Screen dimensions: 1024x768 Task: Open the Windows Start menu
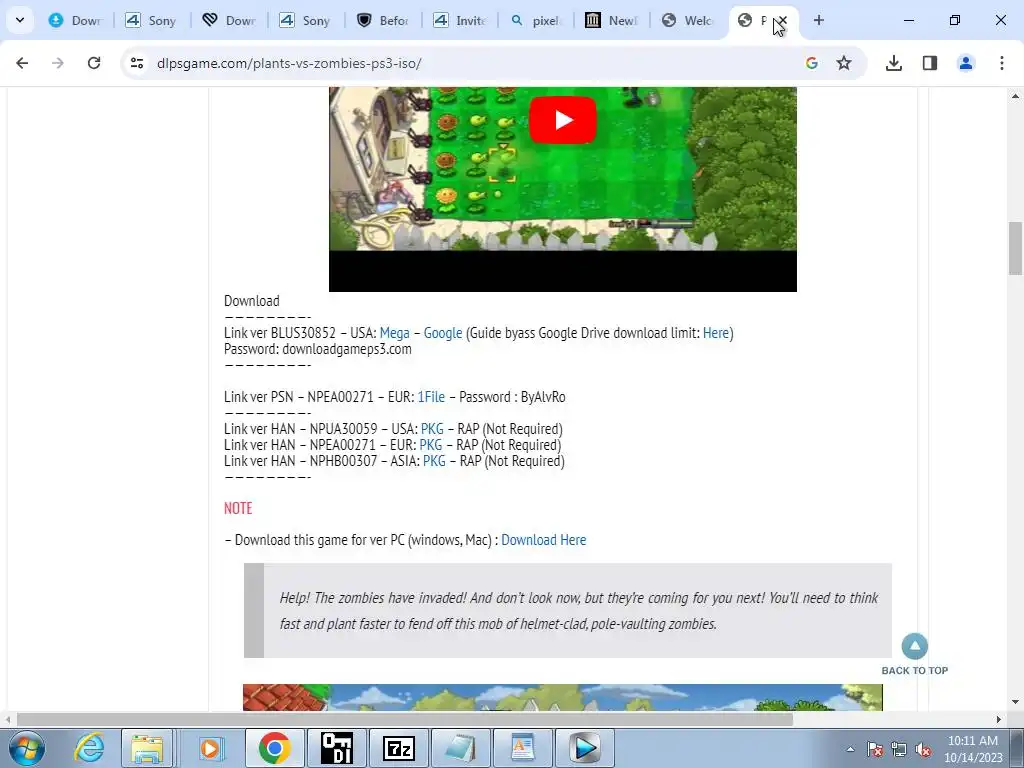[26, 748]
